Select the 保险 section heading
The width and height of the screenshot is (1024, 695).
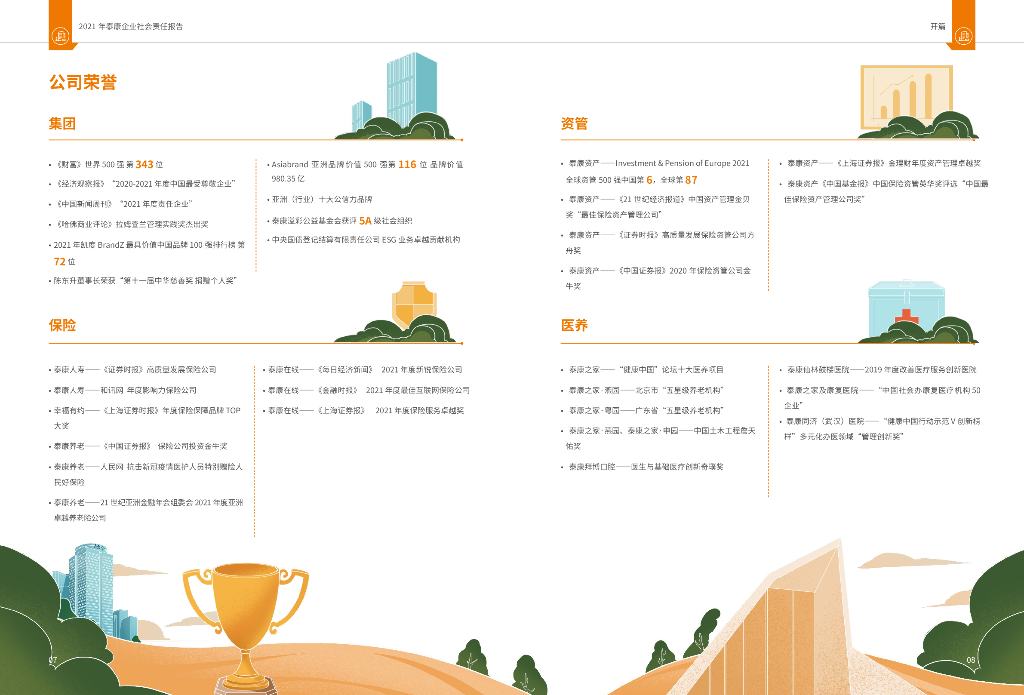tap(62, 325)
